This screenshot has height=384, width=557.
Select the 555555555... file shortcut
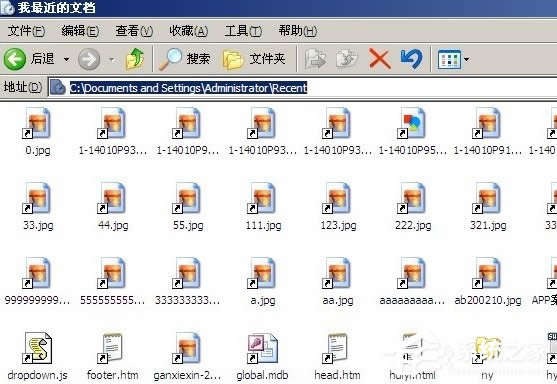(113, 282)
